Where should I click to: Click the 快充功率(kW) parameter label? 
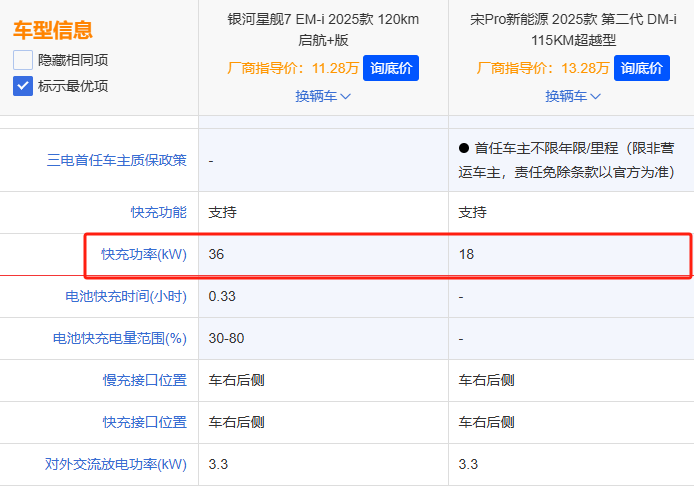pyautogui.click(x=144, y=254)
